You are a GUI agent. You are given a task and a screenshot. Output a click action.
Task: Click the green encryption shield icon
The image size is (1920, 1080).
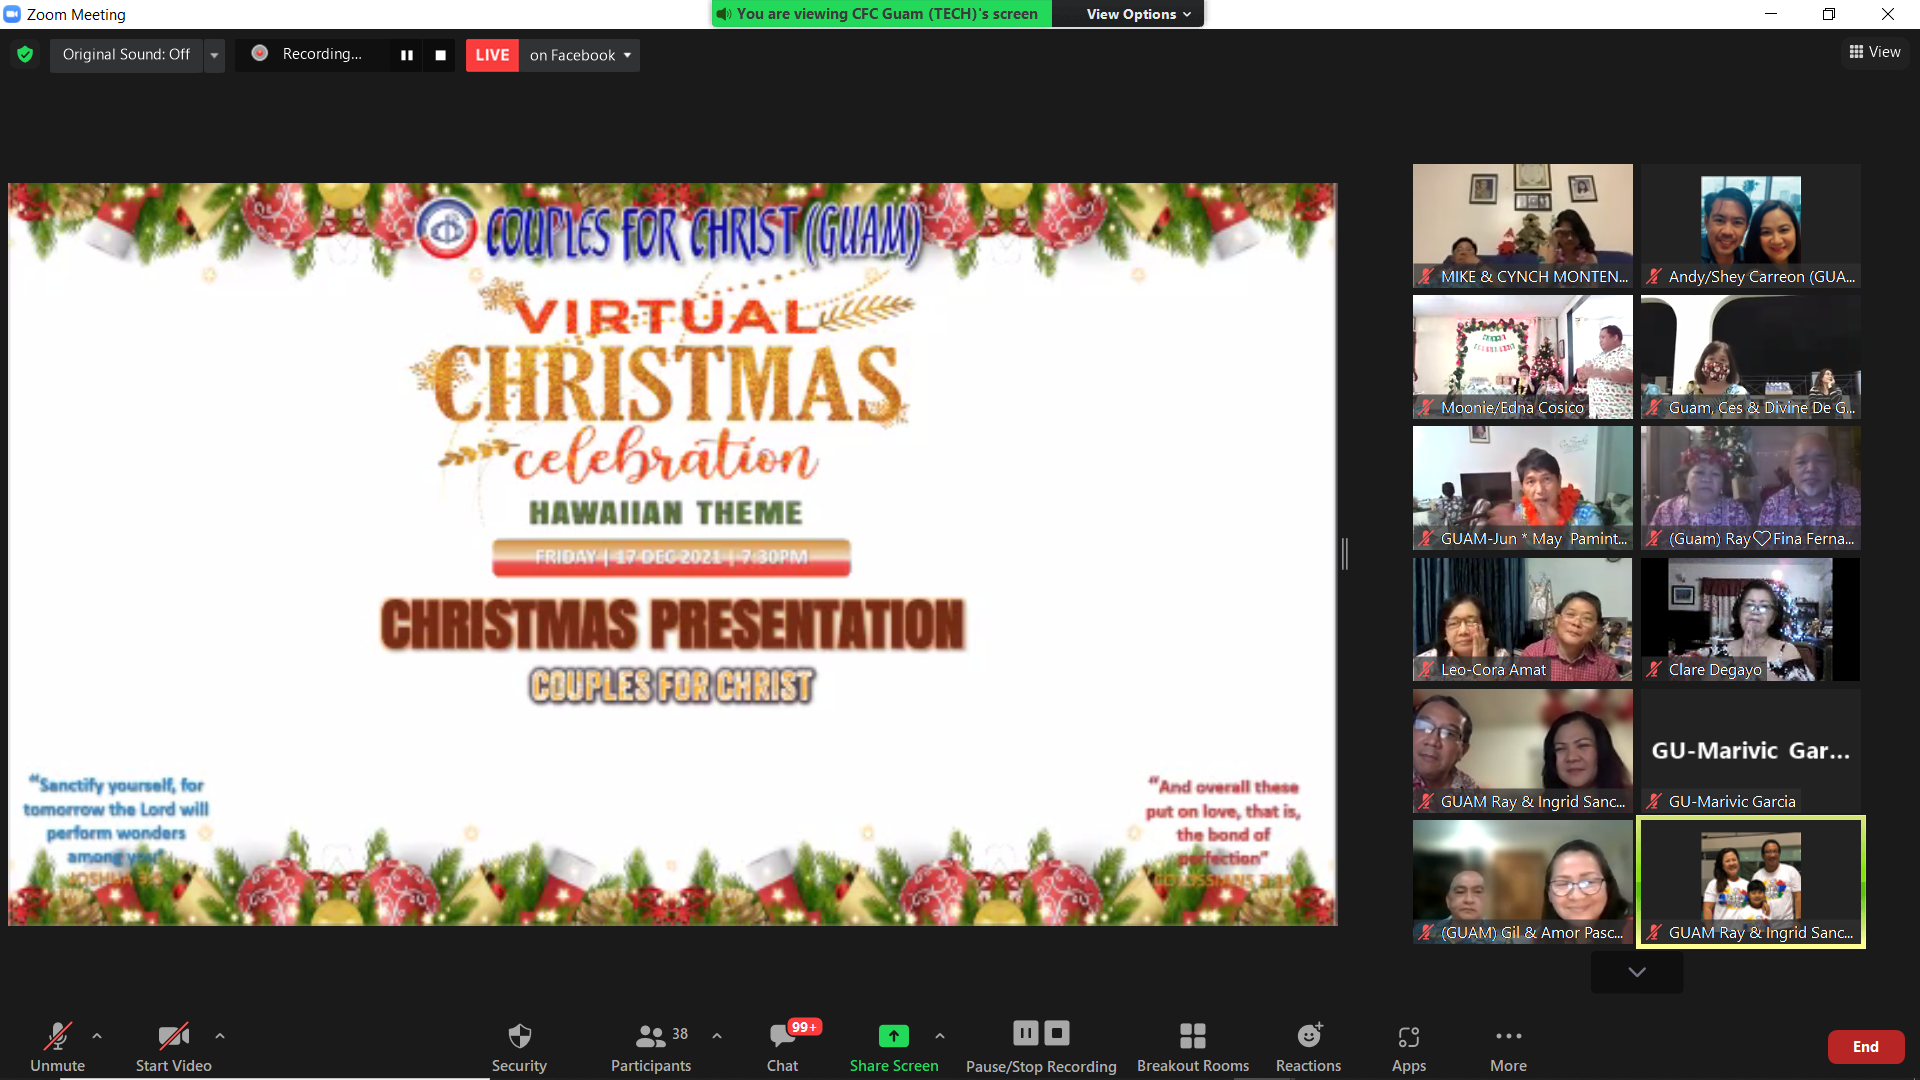point(25,54)
